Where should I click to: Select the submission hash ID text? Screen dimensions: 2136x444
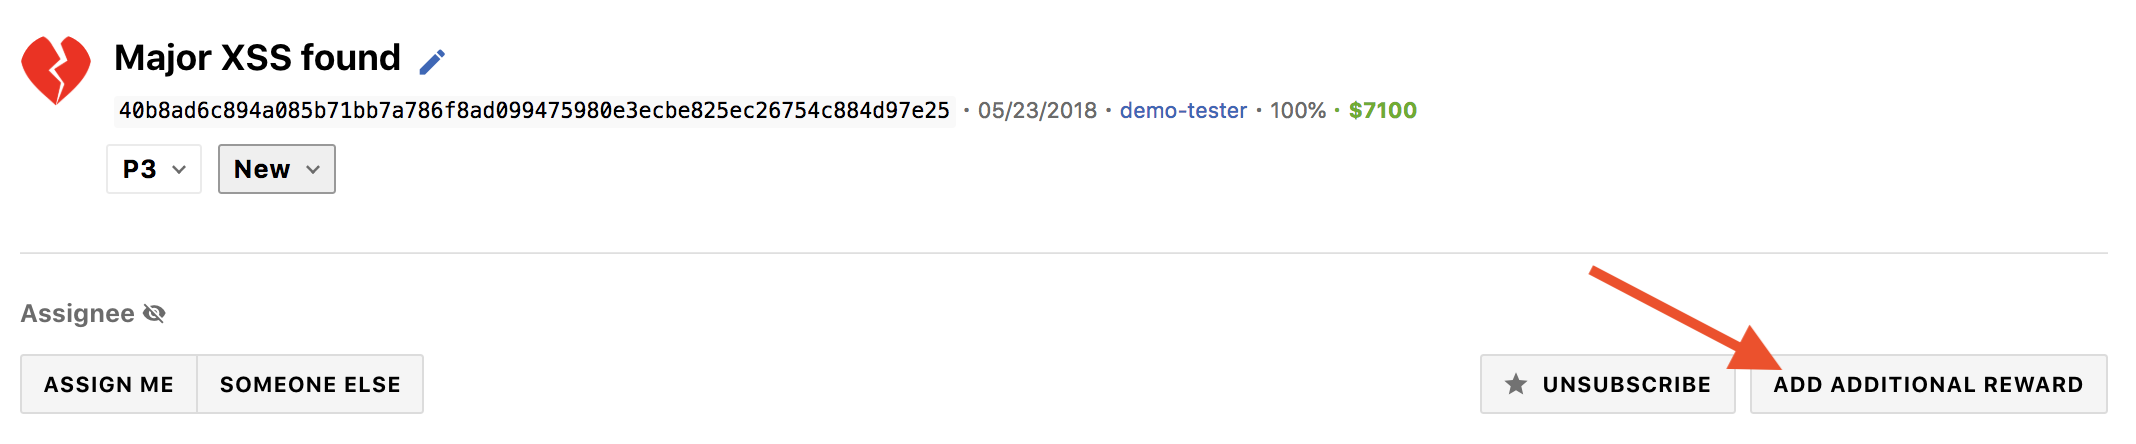tap(534, 111)
